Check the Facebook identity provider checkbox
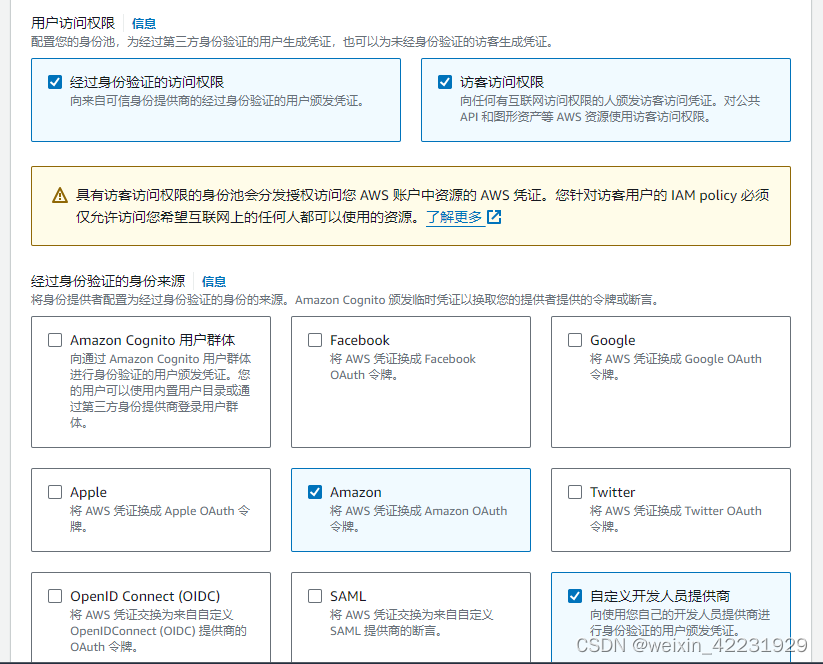The width and height of the screenshot is (823, 664). pyautogui.click(x=315, y=340)
